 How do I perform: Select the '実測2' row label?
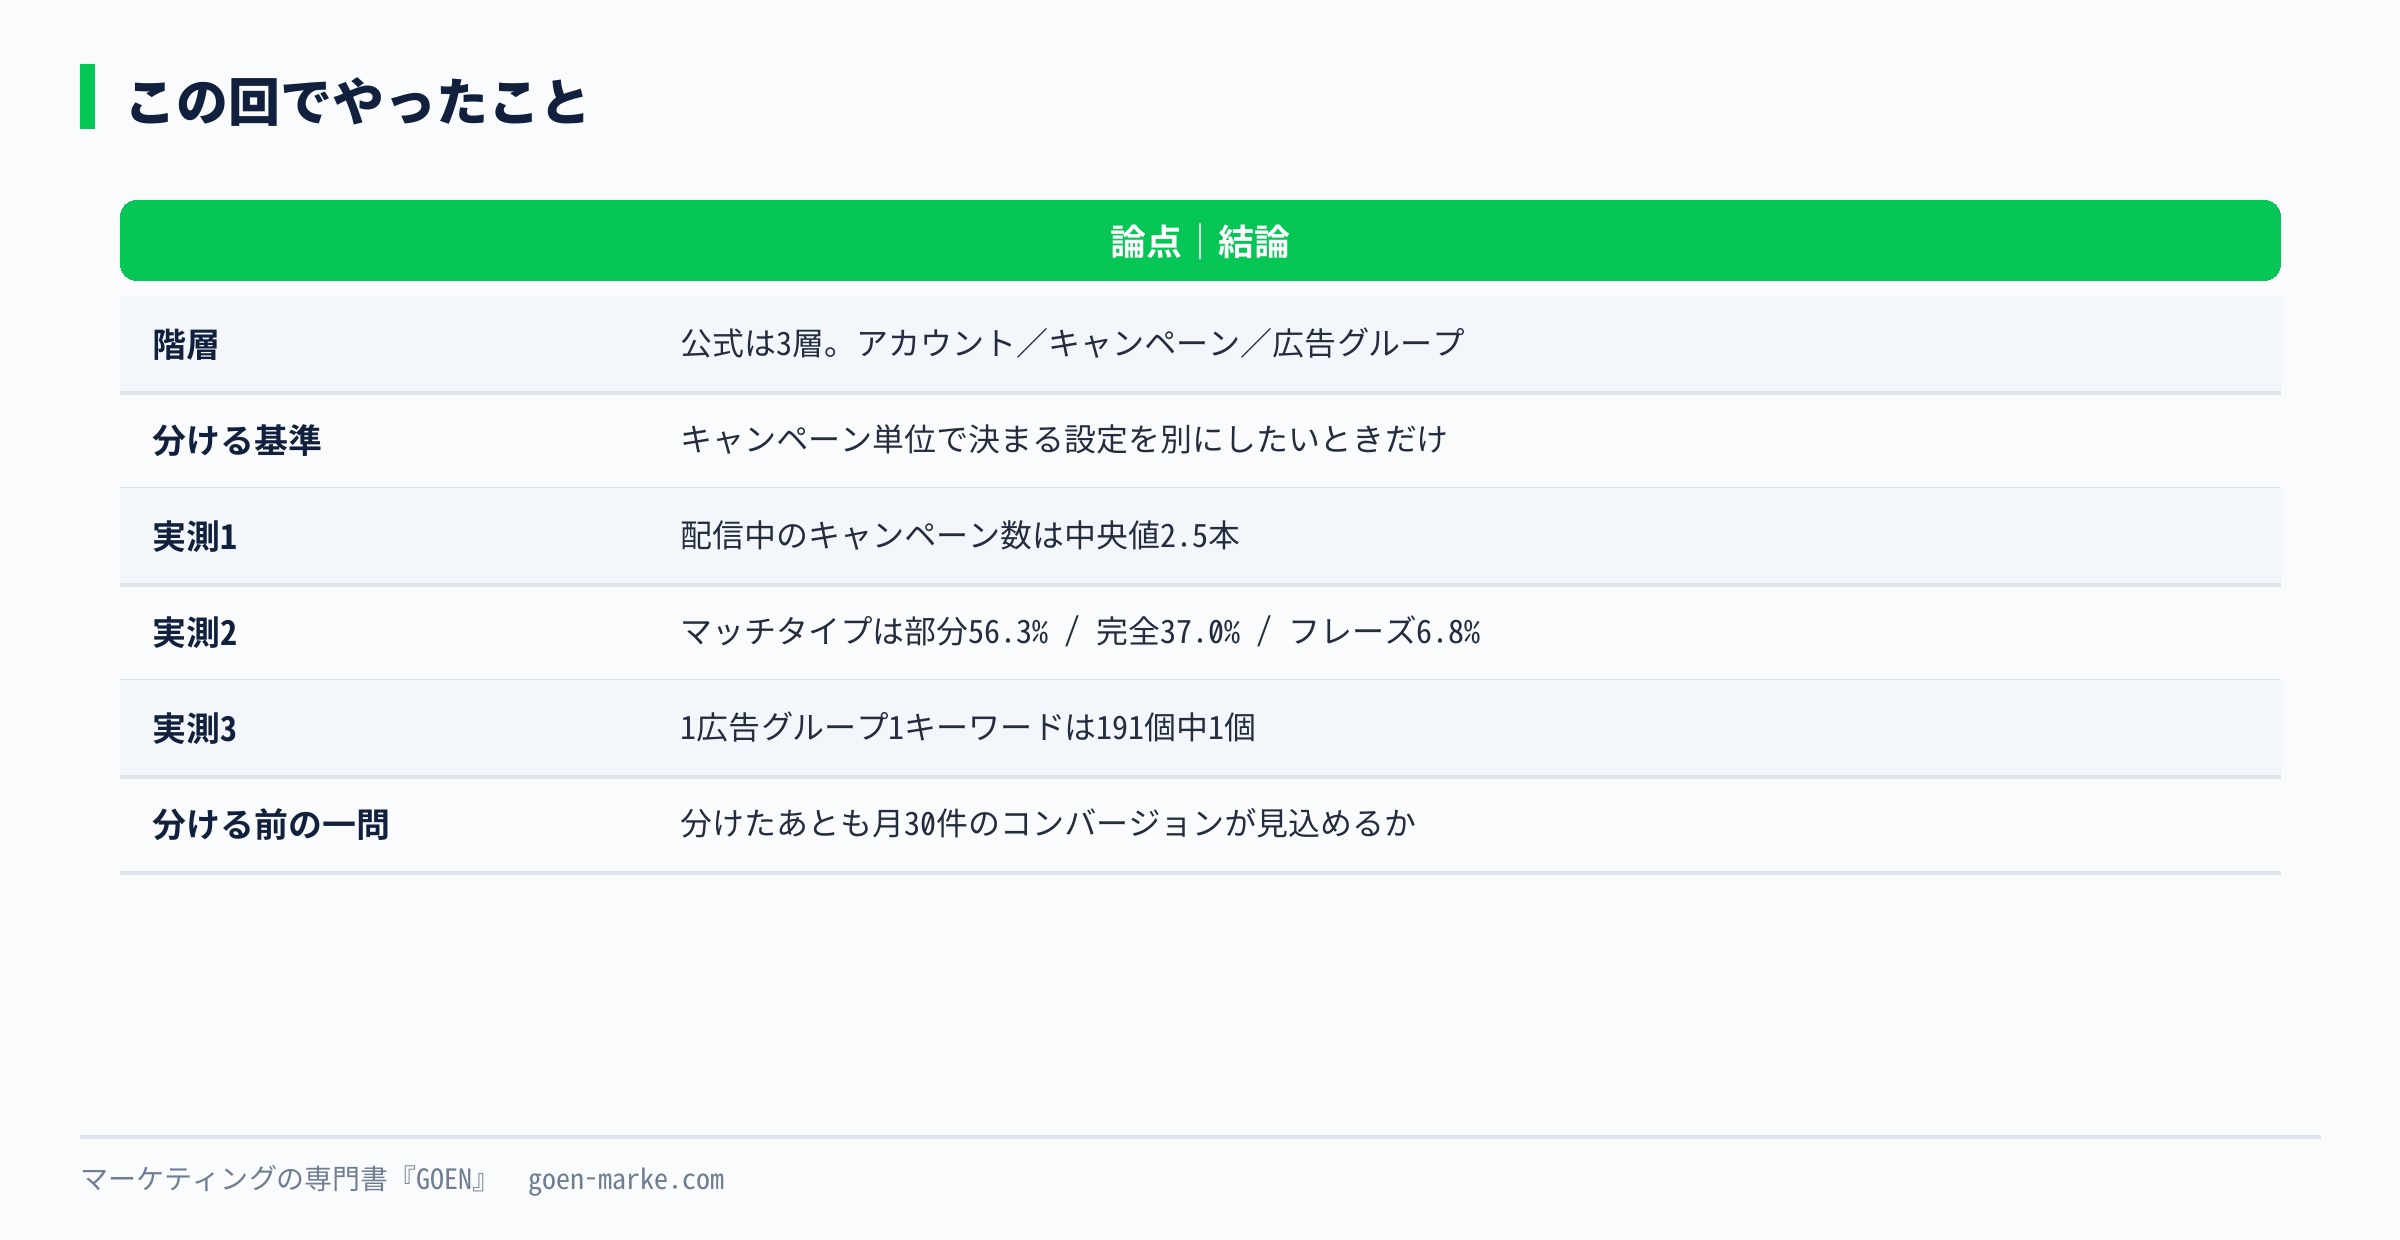pyautogui.click(x=195, y=633)
